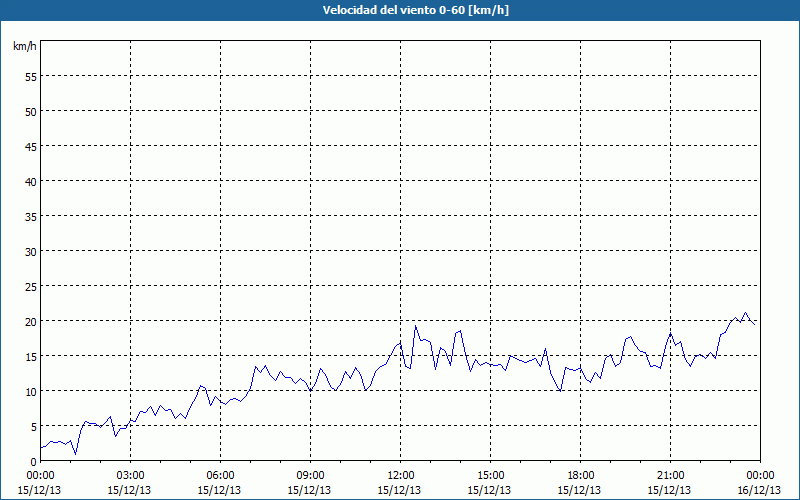800x500 pixels.
Task: Click the highest wind peak before midnight end
Action: [x=745, y=313]
